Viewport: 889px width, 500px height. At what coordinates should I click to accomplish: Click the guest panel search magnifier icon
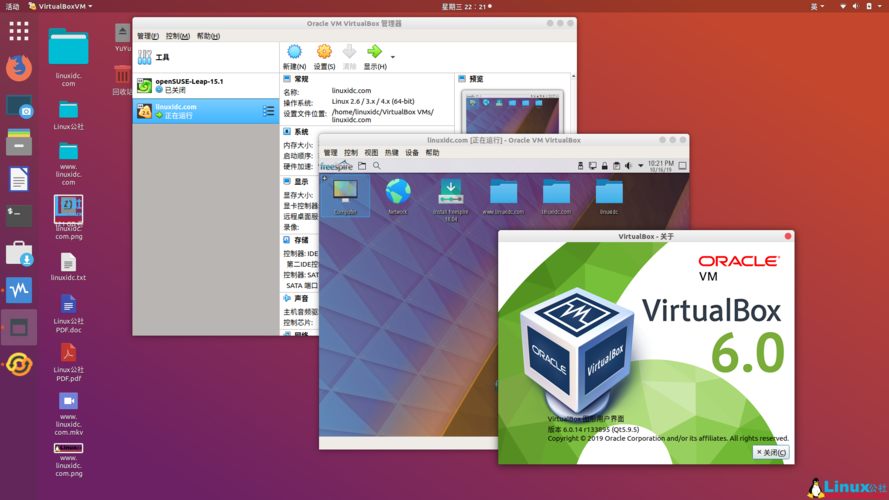pos(376,166)
